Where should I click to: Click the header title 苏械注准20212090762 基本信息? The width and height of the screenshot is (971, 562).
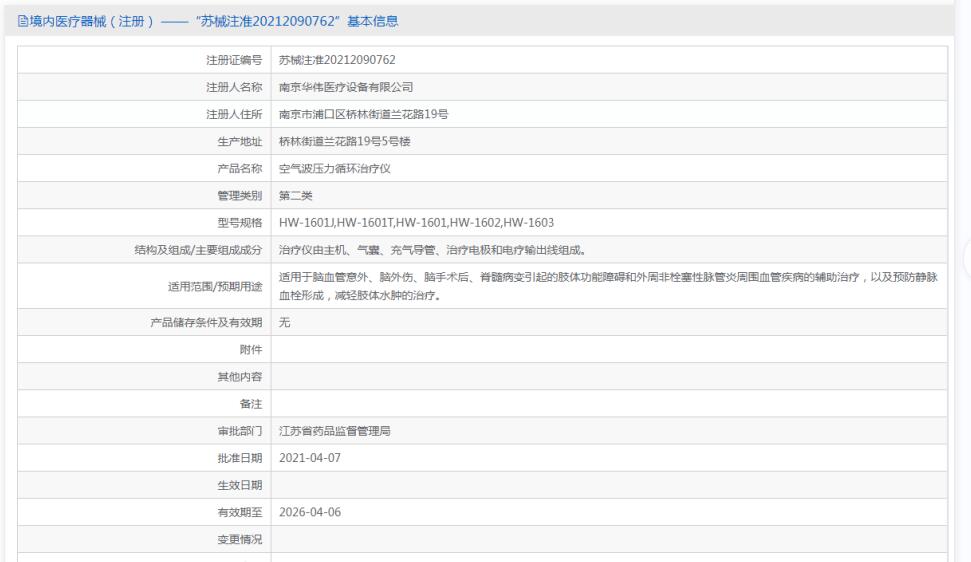click(x=297, y=21)
